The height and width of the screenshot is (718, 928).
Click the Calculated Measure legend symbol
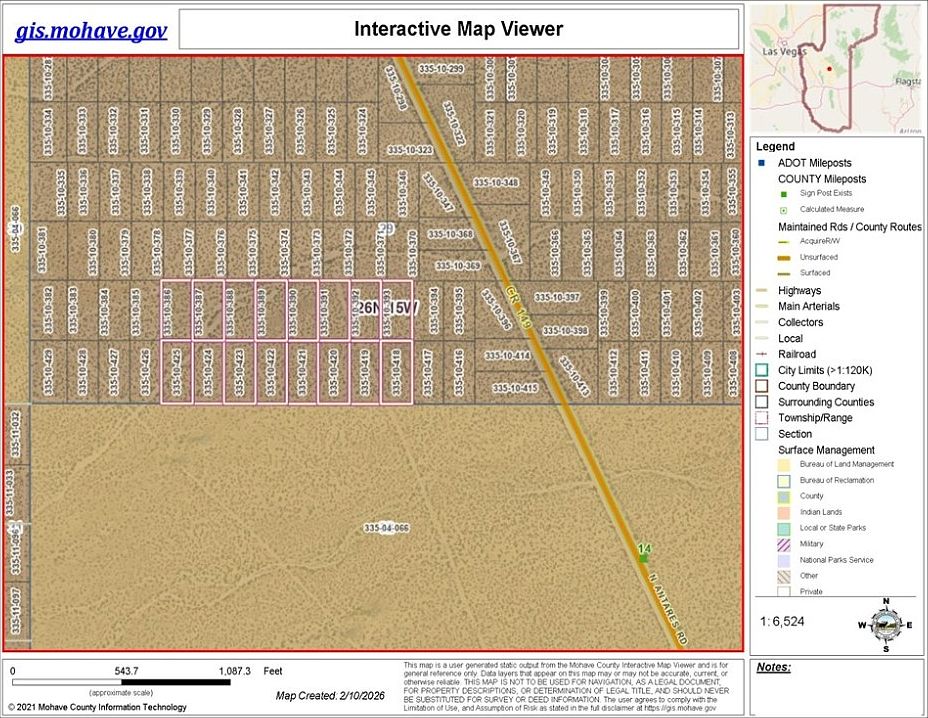click(784, 210)
